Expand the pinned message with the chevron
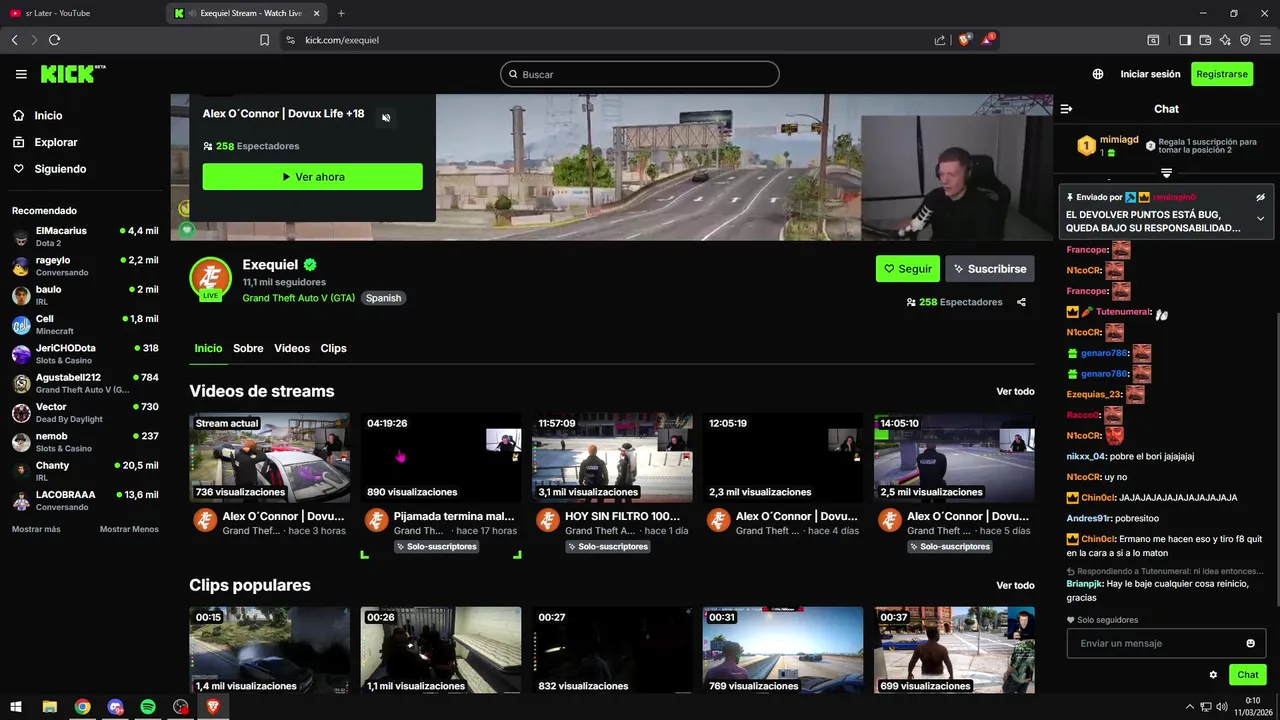 tap(1261, 218)
